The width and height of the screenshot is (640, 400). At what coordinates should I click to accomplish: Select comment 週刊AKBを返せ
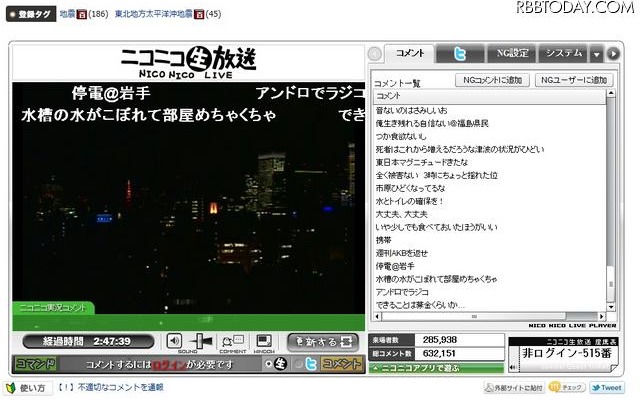coord(402,253)
